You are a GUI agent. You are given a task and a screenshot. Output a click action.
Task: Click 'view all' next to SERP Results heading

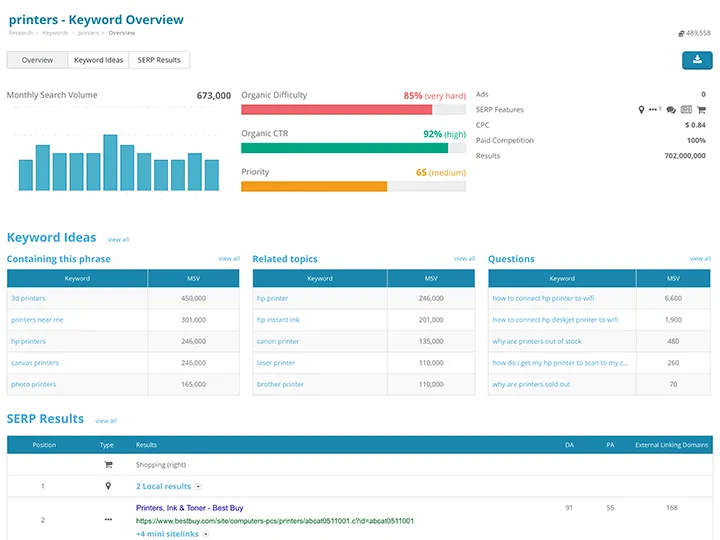(x=105, y=421)
